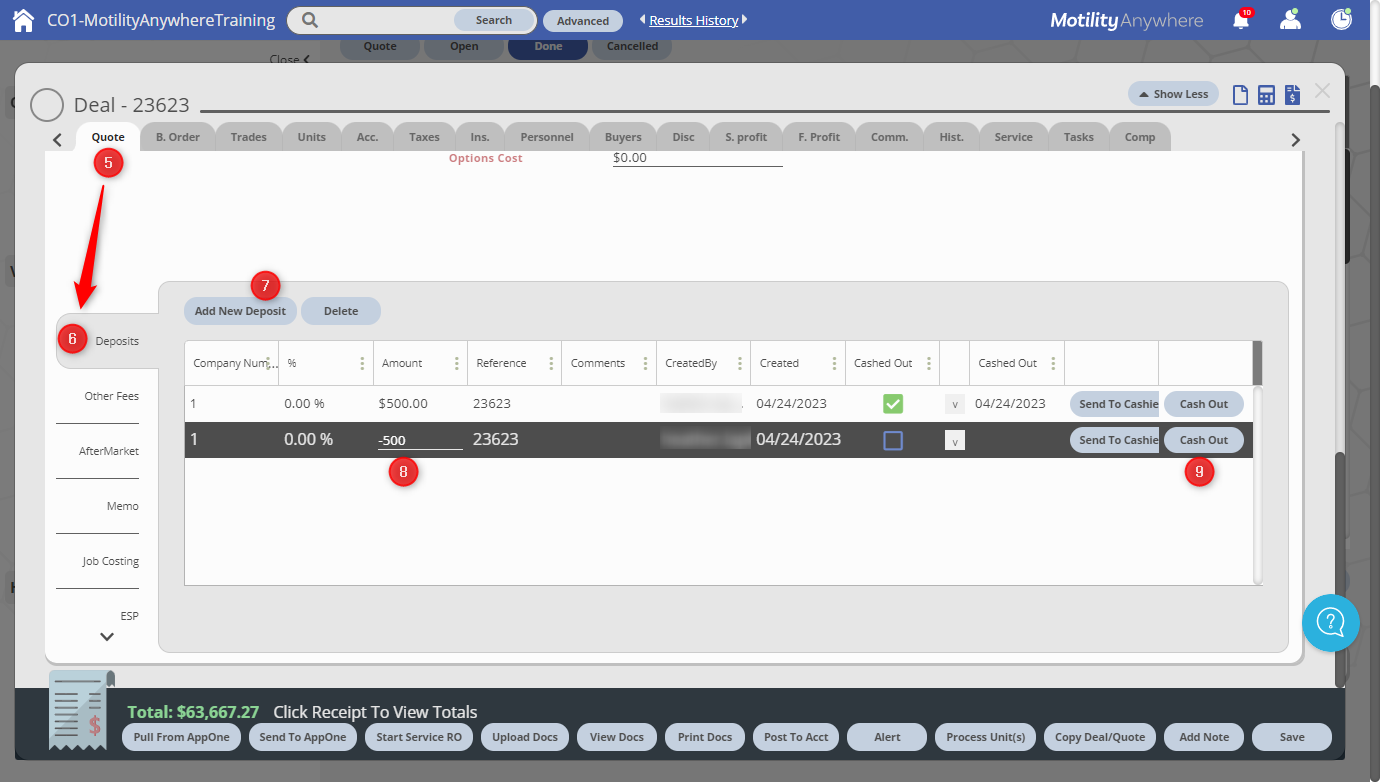The image size is (1380, 782).
Task: Check Cashed Out on the -500 deposit
Action: point(893,440)
